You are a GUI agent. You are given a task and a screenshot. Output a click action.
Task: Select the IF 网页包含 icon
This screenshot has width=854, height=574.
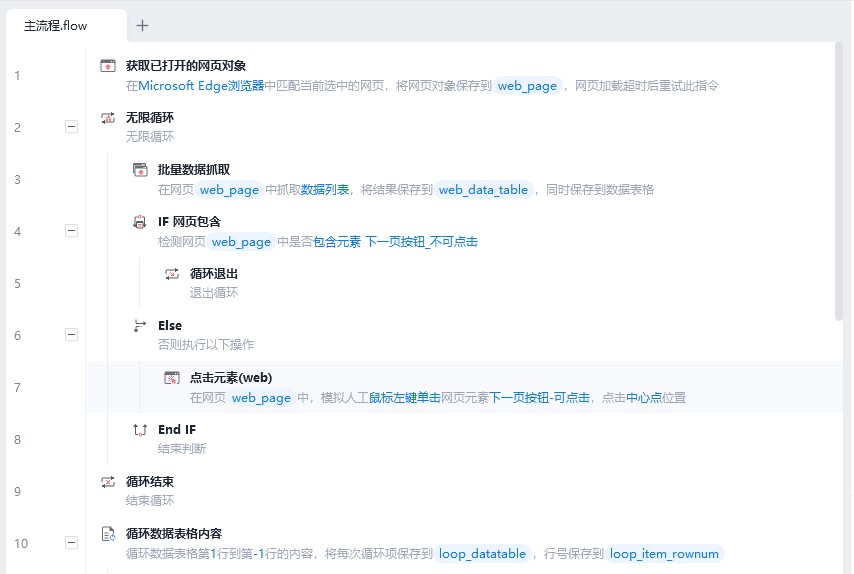tap(140, 222)
